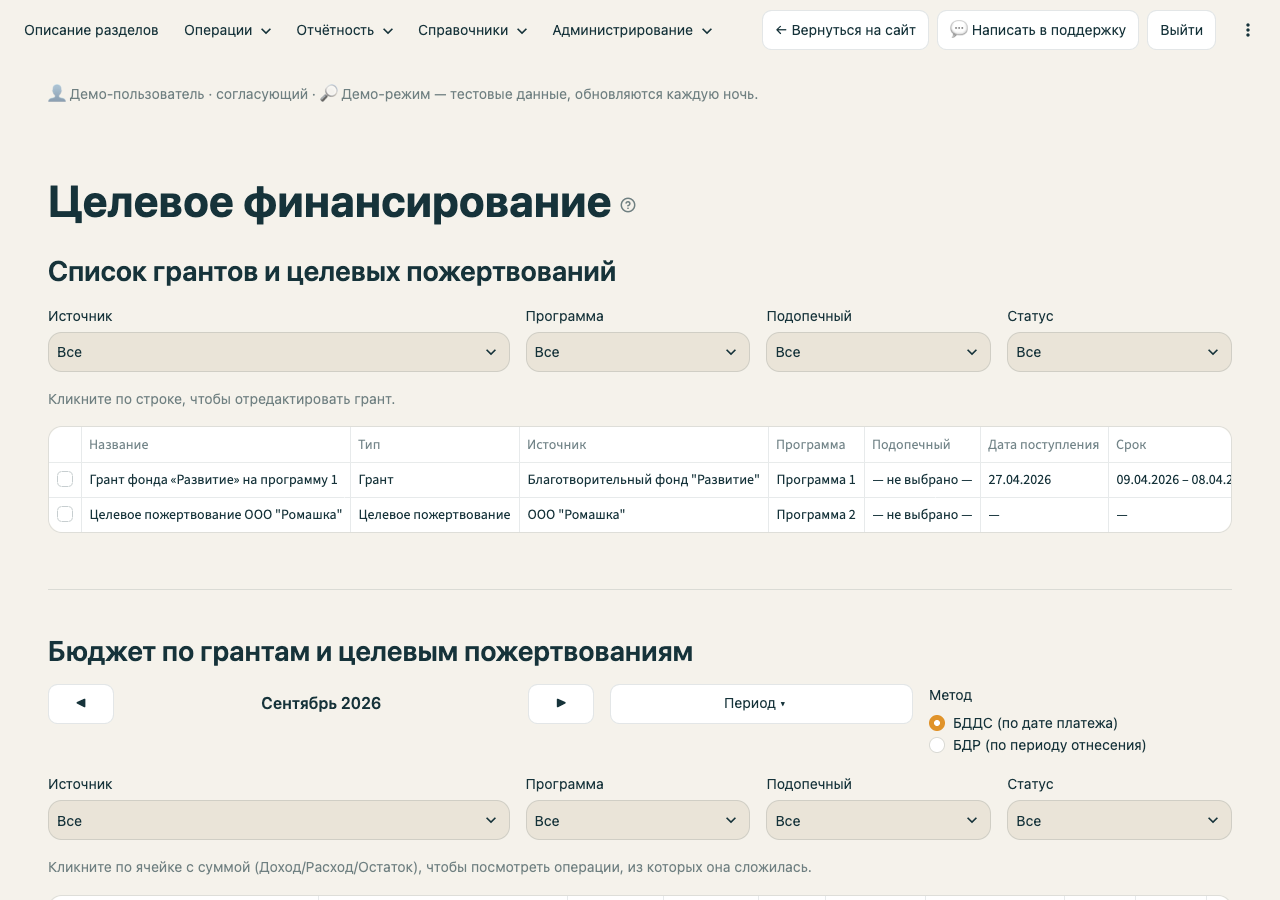
Task: Tick checkbox for Грант фонда «Развитие» row
Action: pos(65,479)
